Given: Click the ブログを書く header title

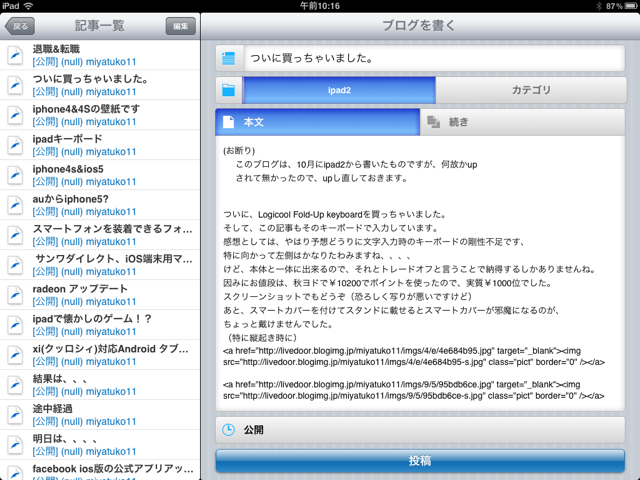Looking at the screenshot, I should point(419,25).
